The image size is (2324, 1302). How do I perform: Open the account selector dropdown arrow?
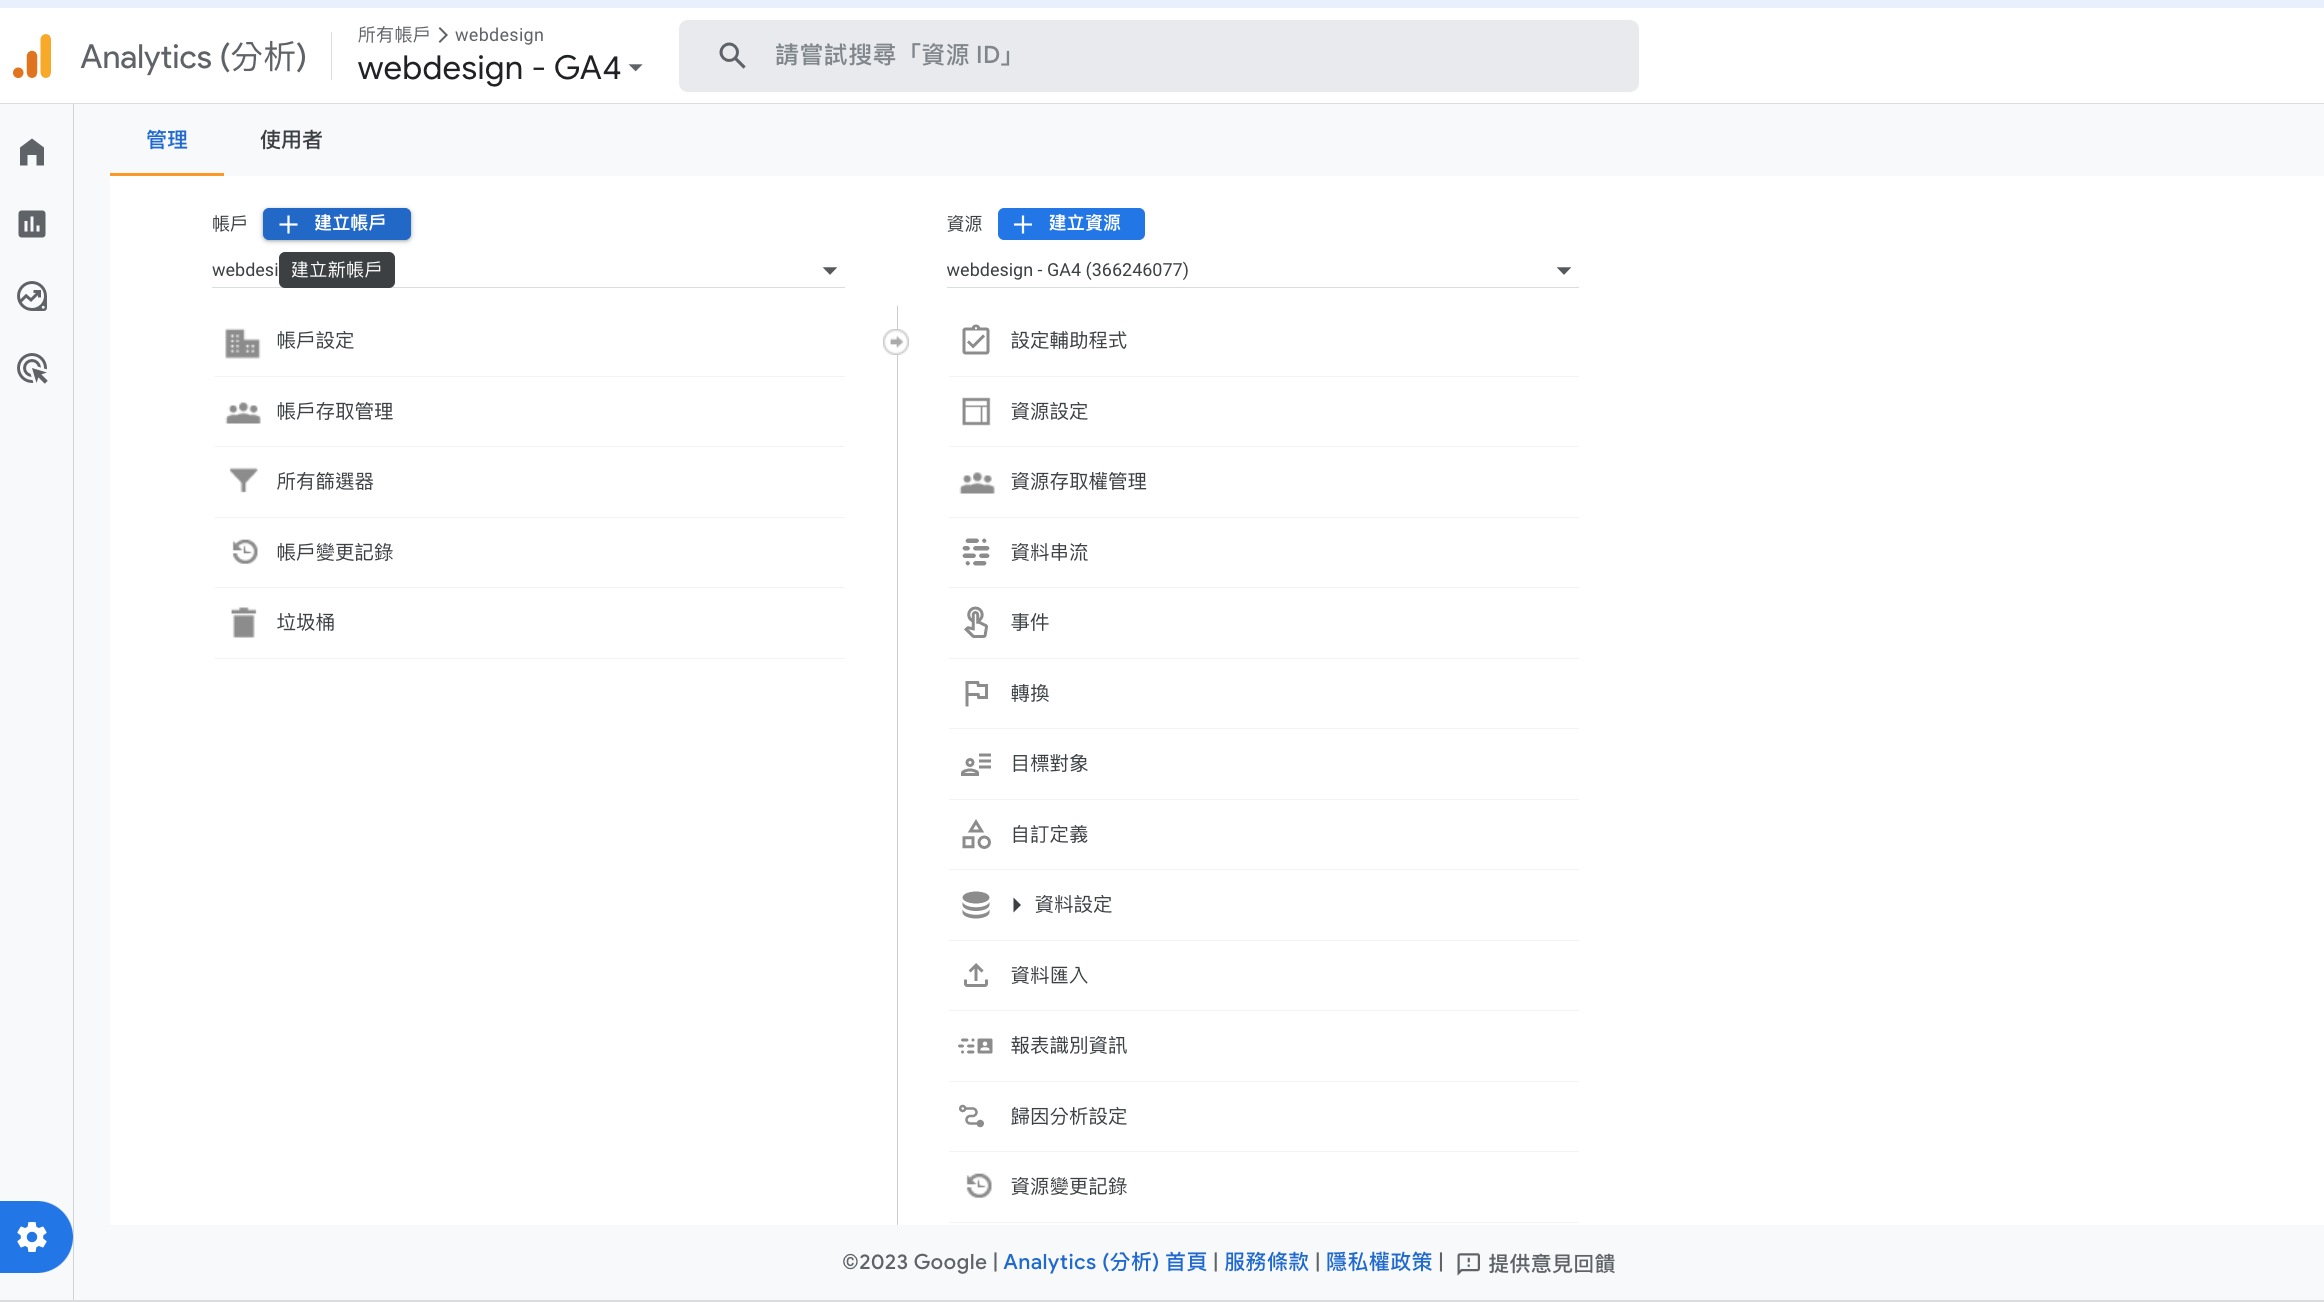829,271
